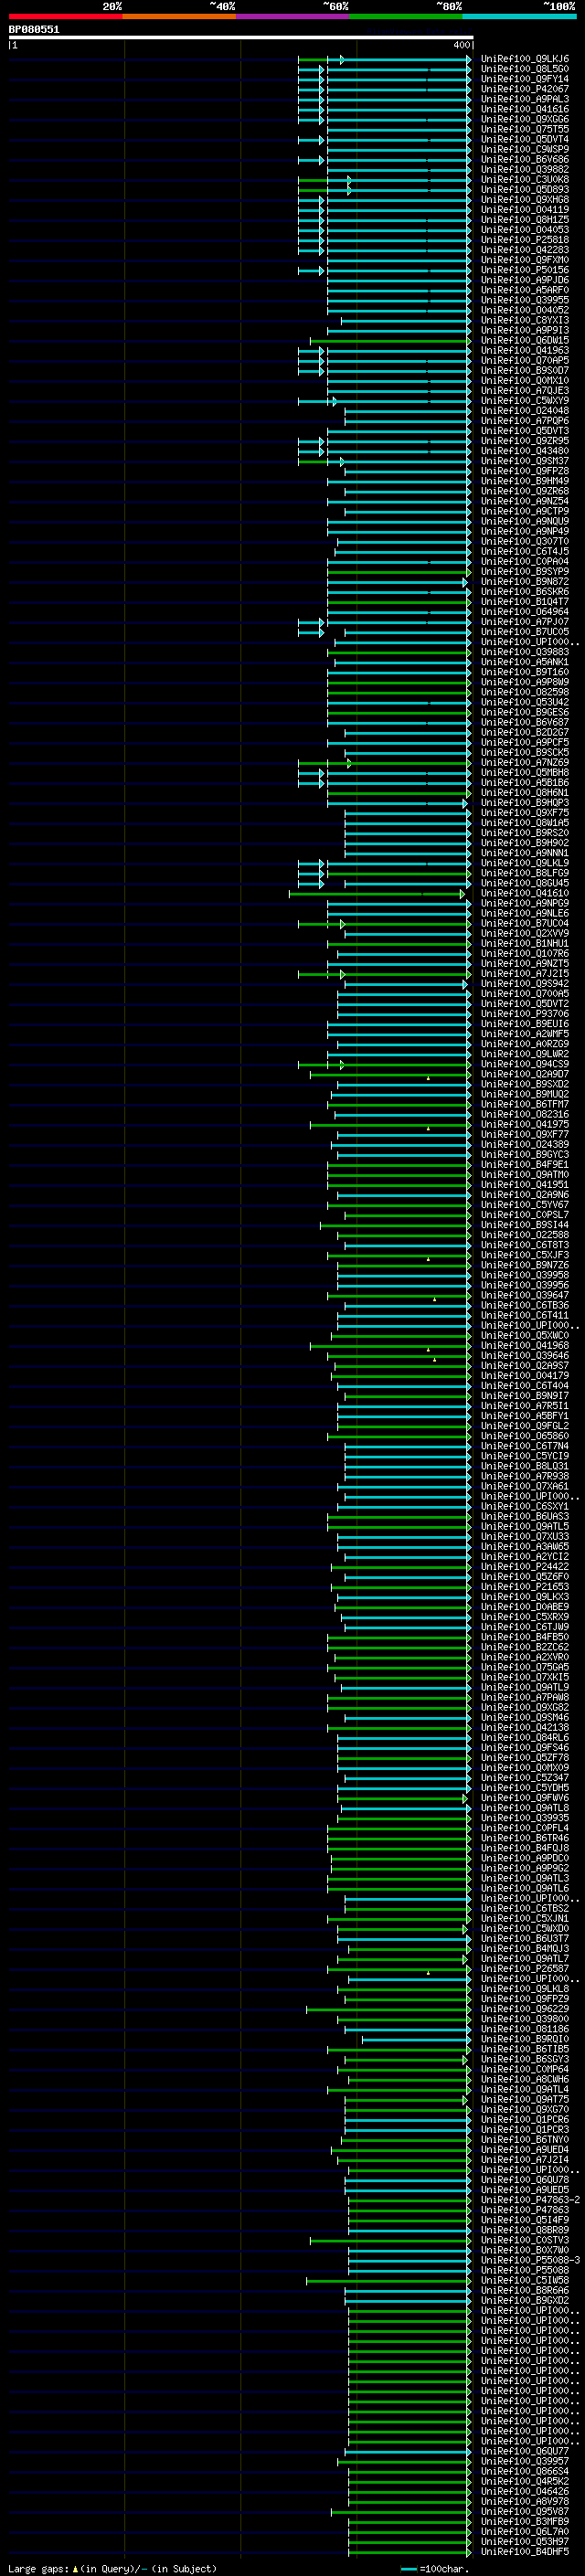Select hit label UniRef100_P47863-2
585x2576 pixels.
[x=530, y=2199]
